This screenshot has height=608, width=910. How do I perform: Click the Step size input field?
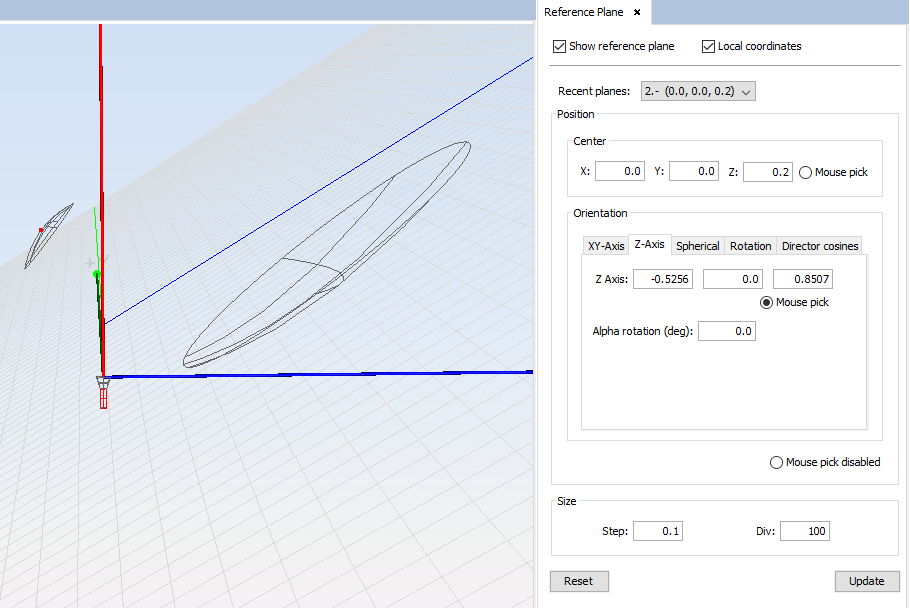(657, 531)
